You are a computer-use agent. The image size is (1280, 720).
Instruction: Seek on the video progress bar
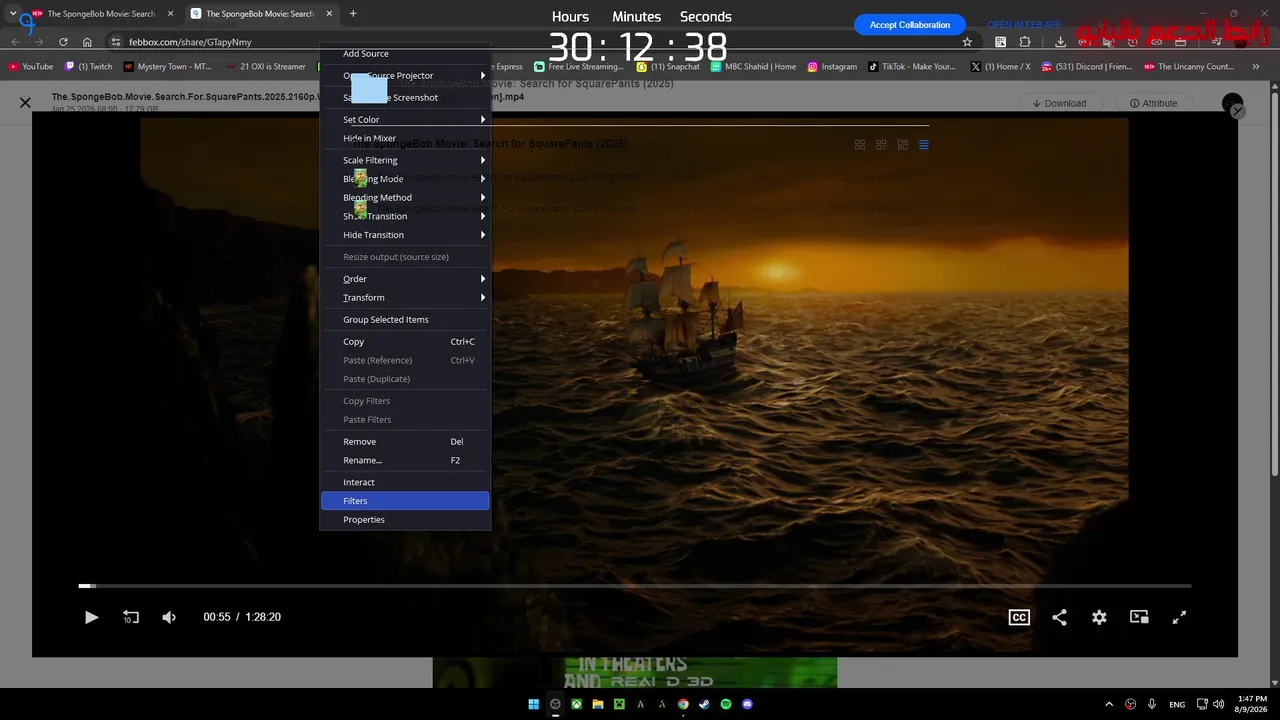coord(635,586)
